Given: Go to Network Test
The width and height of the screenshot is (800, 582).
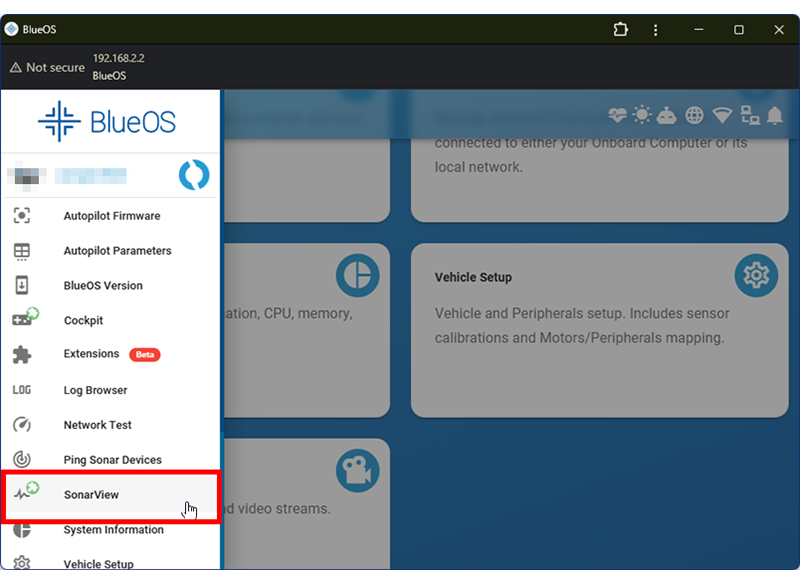Looking at the screenshot, I should pos(111,425).
